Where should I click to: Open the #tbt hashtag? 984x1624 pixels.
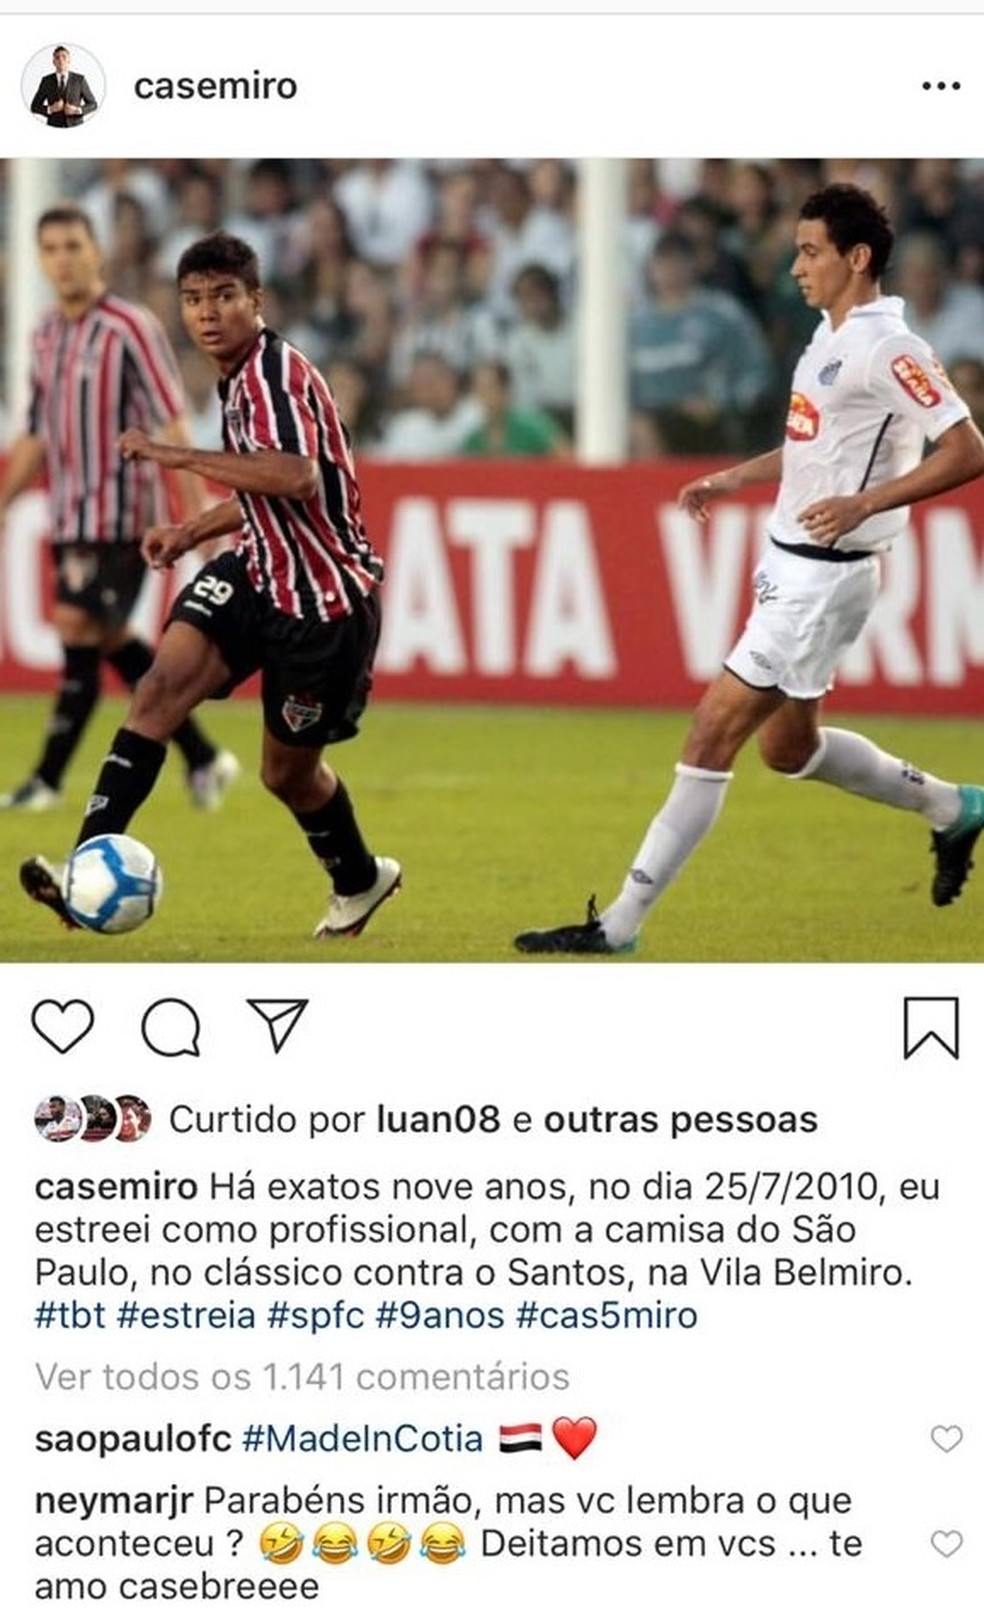[x=70, y=1314]
